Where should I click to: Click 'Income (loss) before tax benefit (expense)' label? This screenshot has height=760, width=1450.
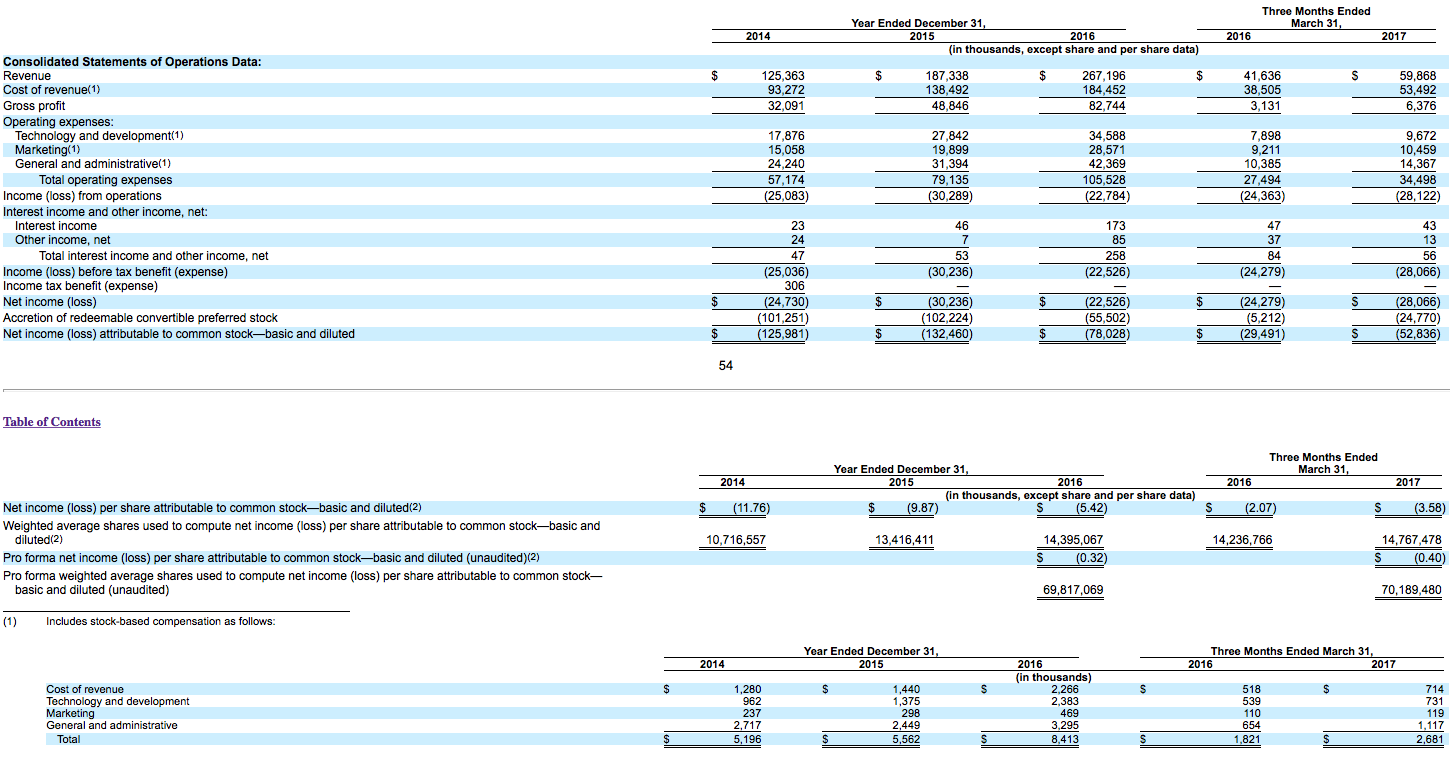coord(115,272)
